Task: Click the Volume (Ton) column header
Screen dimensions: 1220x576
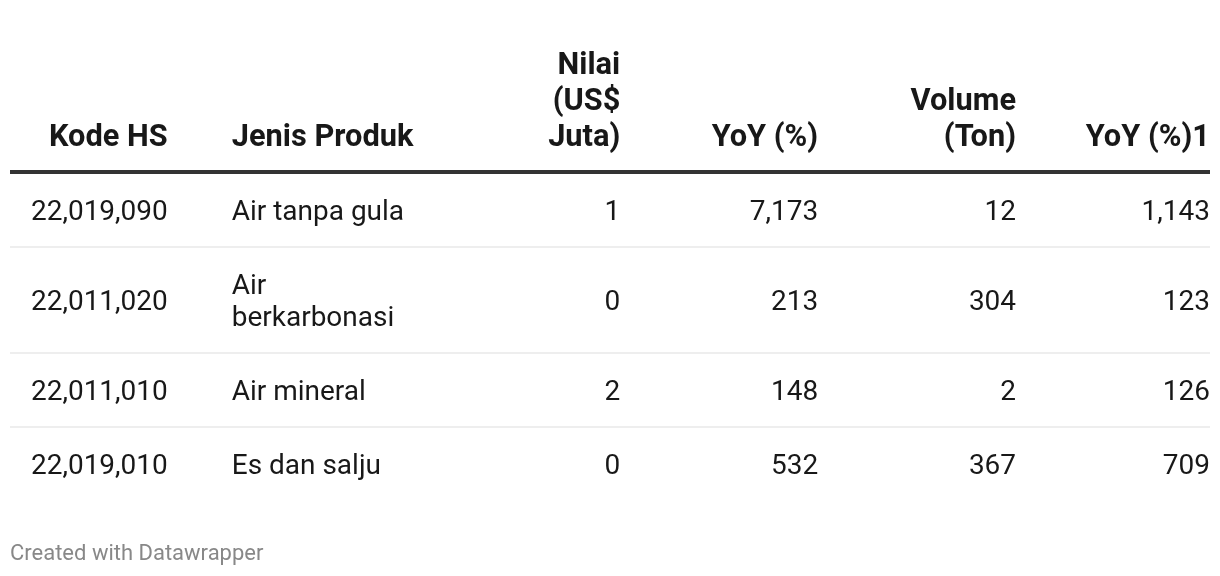Action: coord(963,117)
